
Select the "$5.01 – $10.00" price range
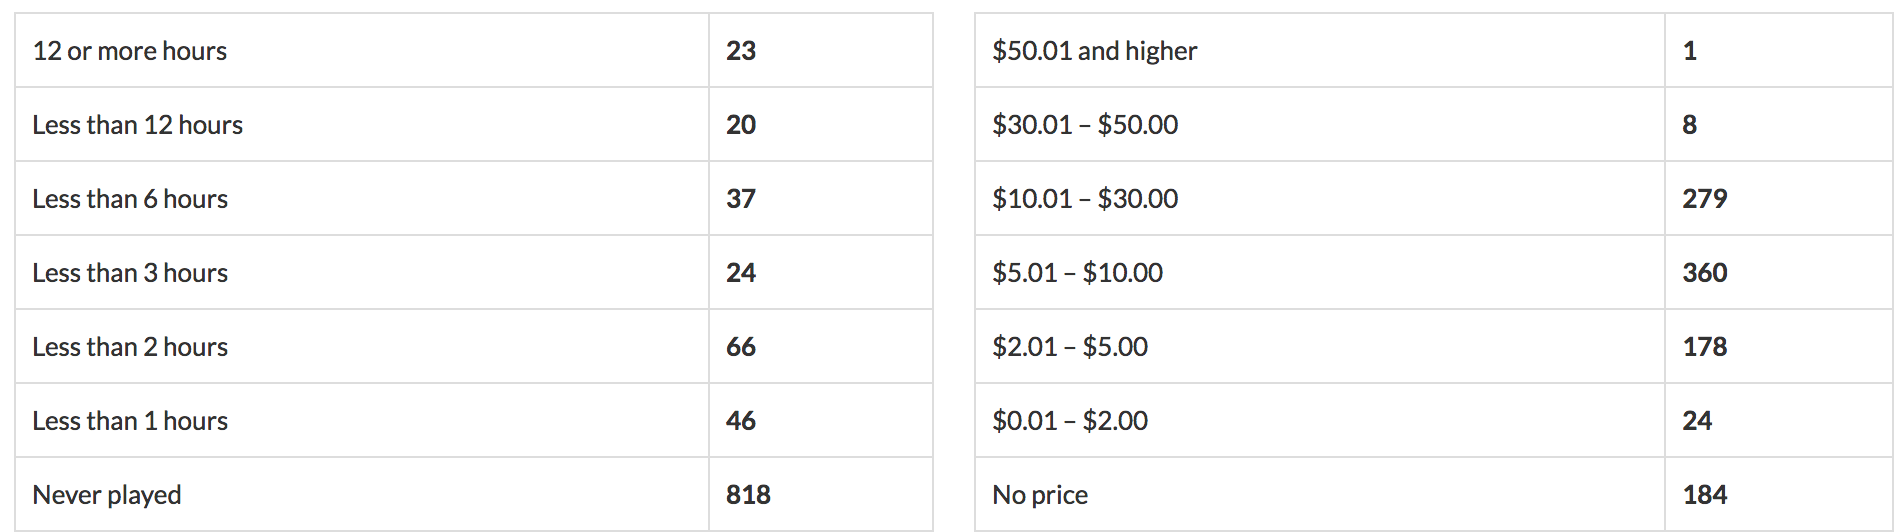point(1077,273)
